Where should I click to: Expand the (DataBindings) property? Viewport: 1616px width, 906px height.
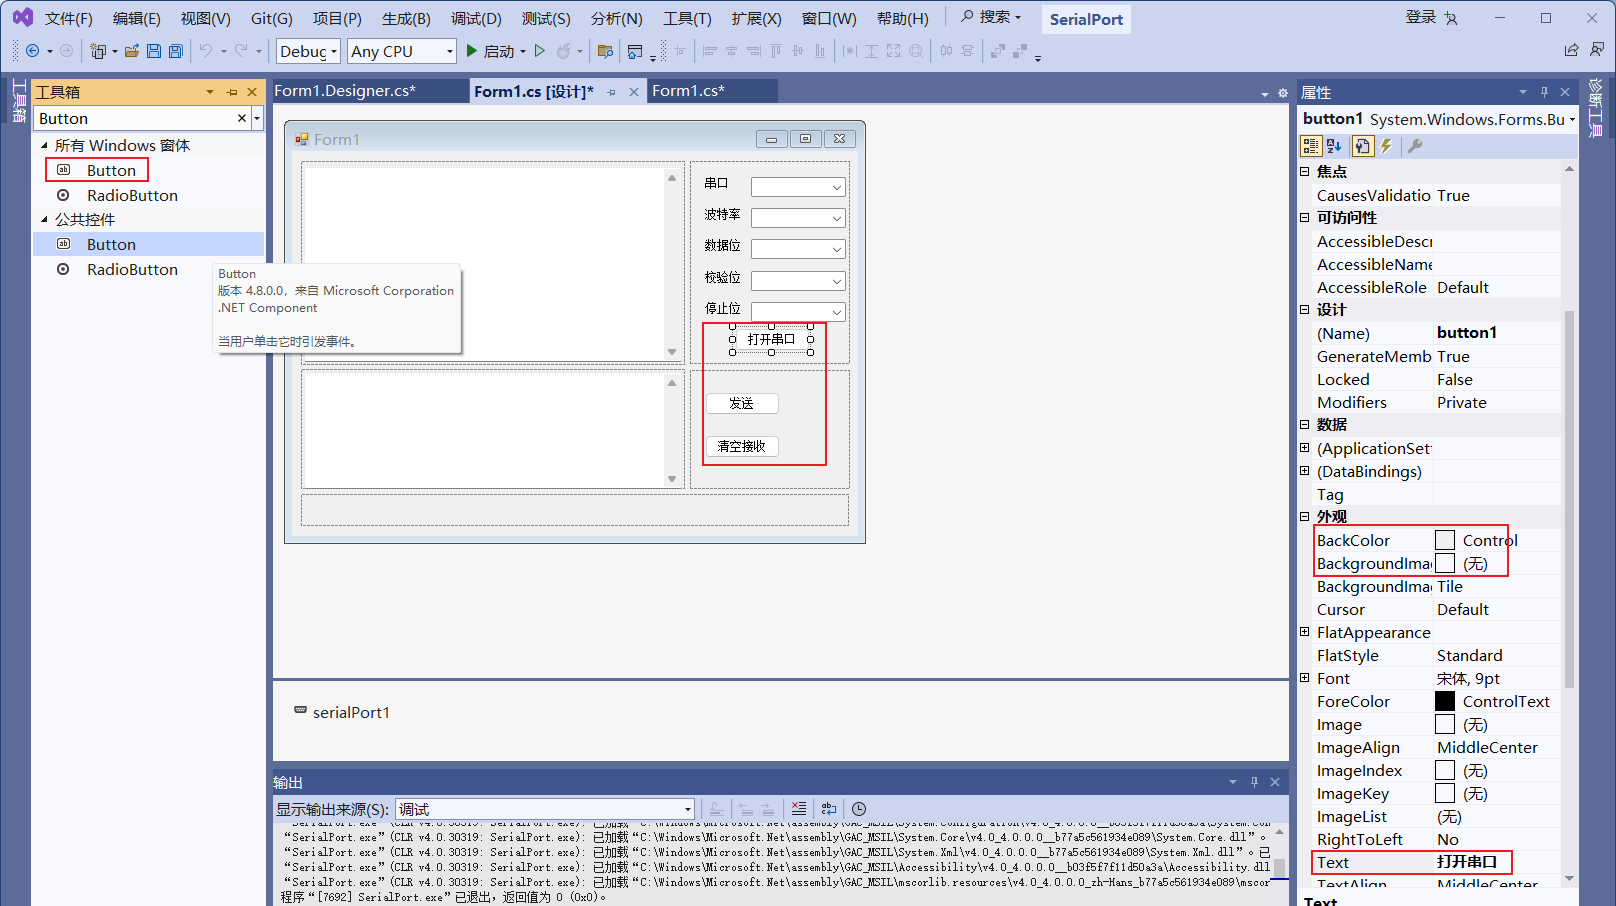[1304, 471]
